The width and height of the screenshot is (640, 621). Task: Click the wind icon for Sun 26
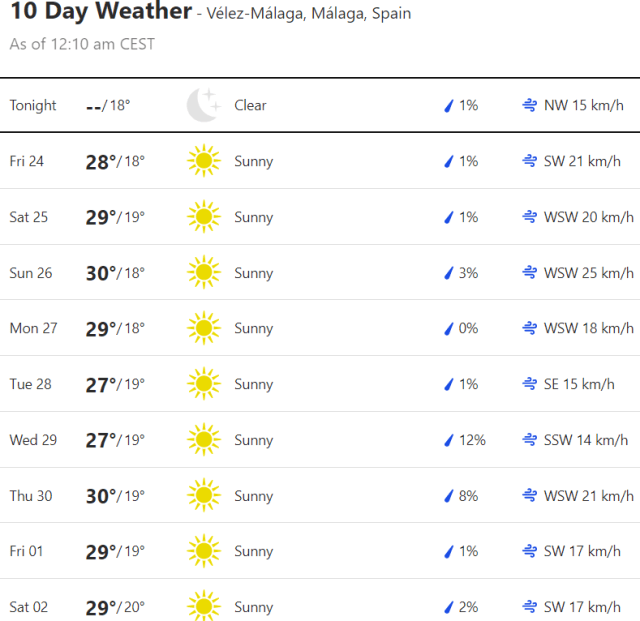pyautogui.click(x=529, y=273)
